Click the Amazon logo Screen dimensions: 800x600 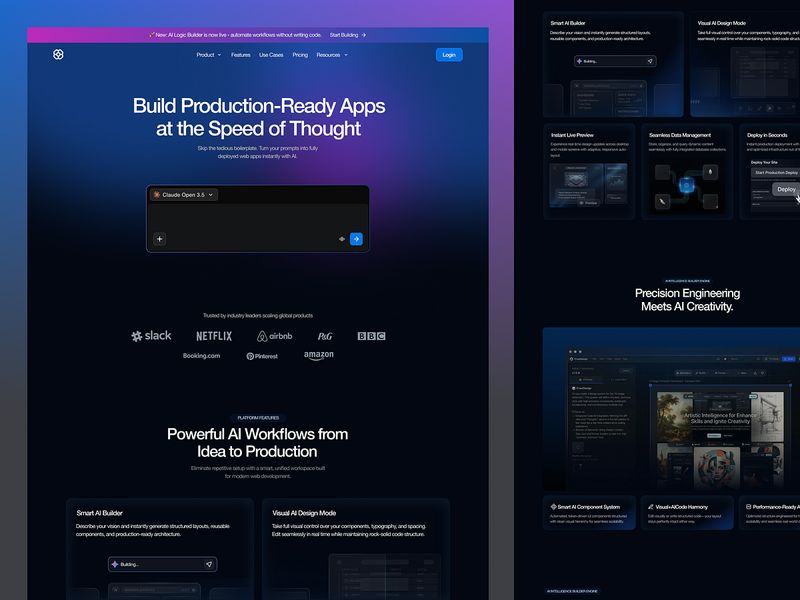click(319, 355)
